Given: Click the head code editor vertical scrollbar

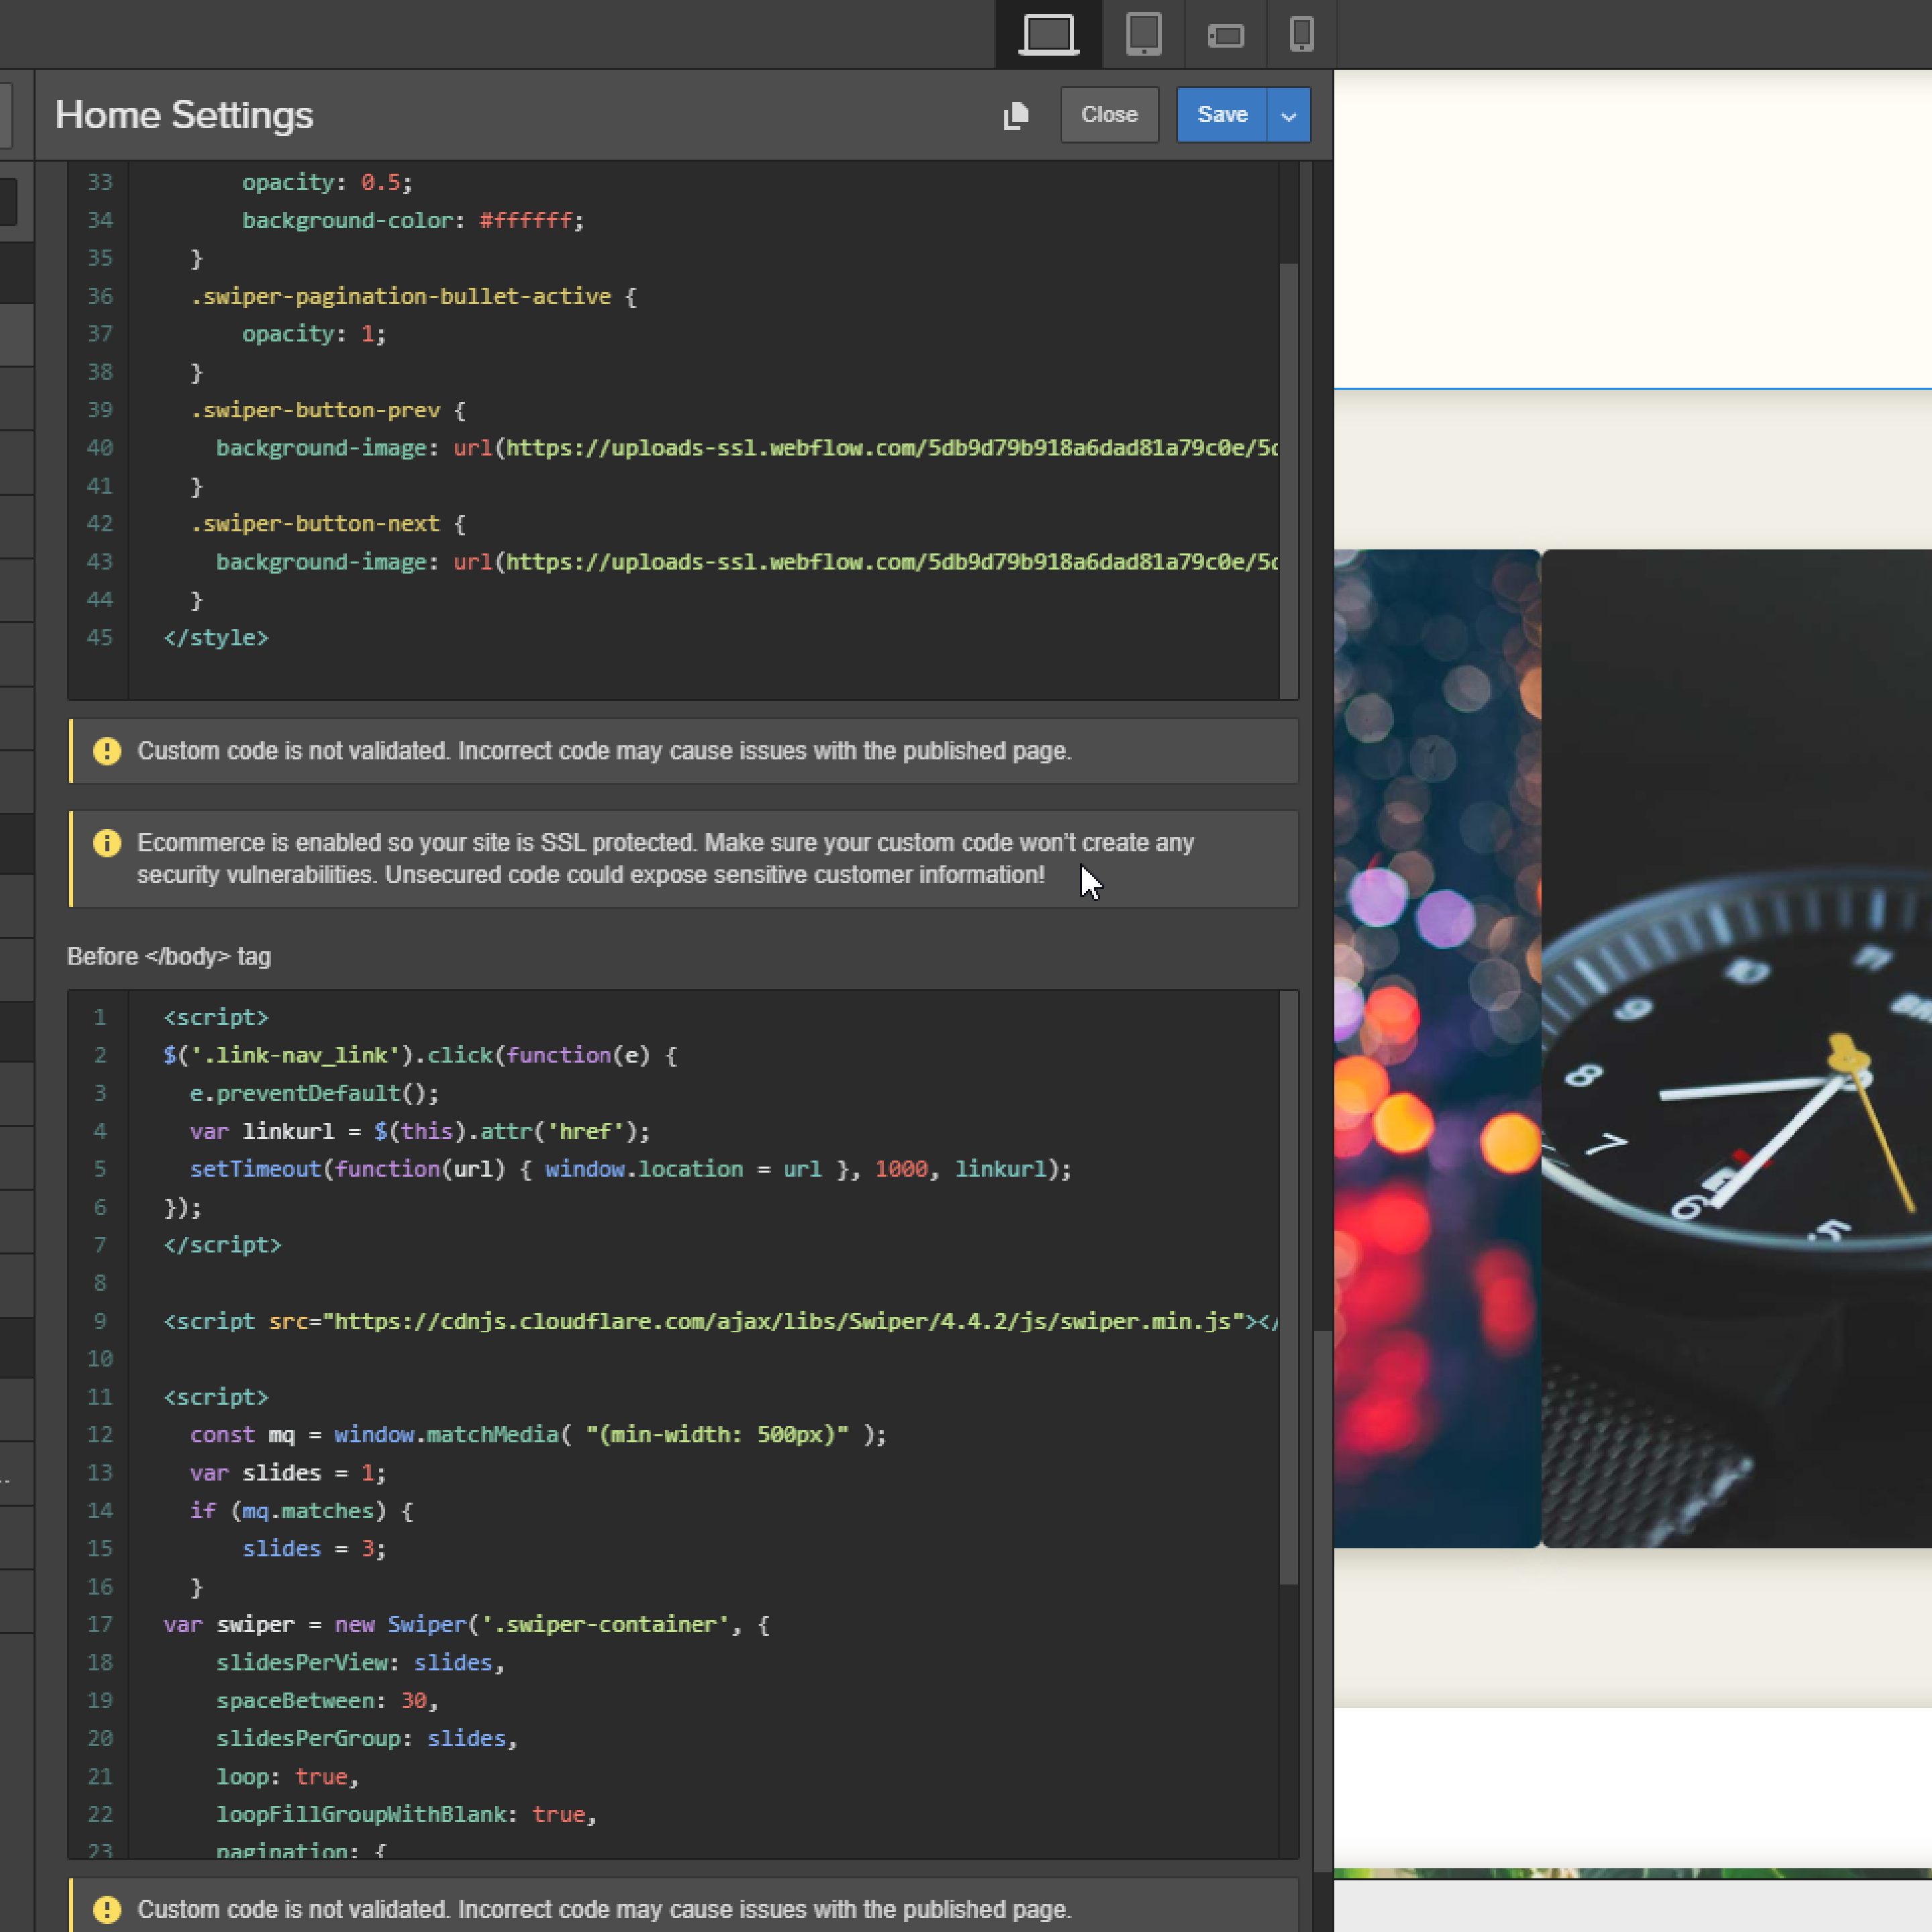Looking at the screenshot, I should [1289, 480].
